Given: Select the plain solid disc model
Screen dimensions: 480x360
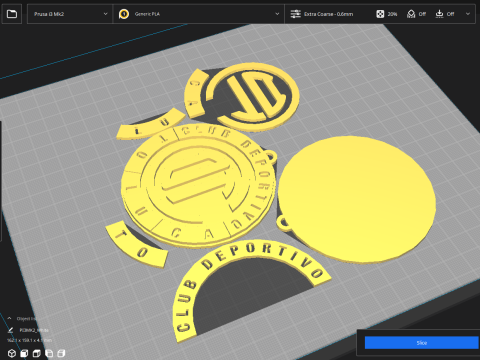Looking at the screenshot, I should point(357,199).
